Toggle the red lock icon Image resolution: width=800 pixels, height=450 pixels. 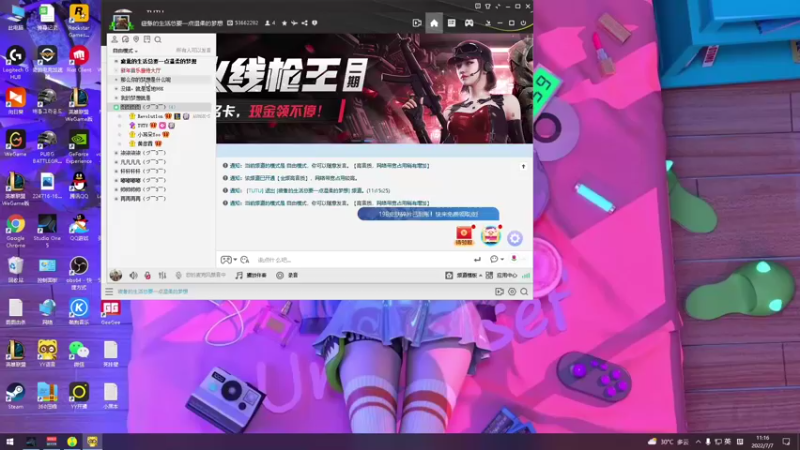click(147, 276)
